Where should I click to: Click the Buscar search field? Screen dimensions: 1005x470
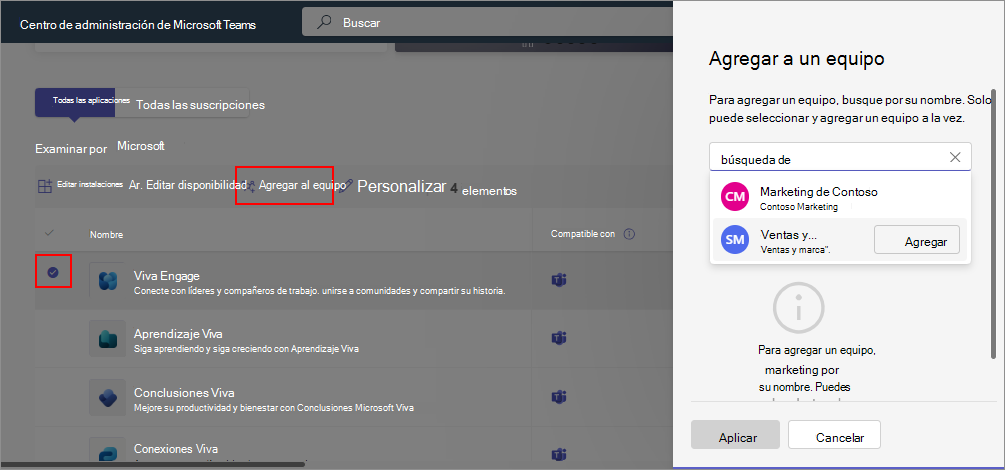(487, 22)
